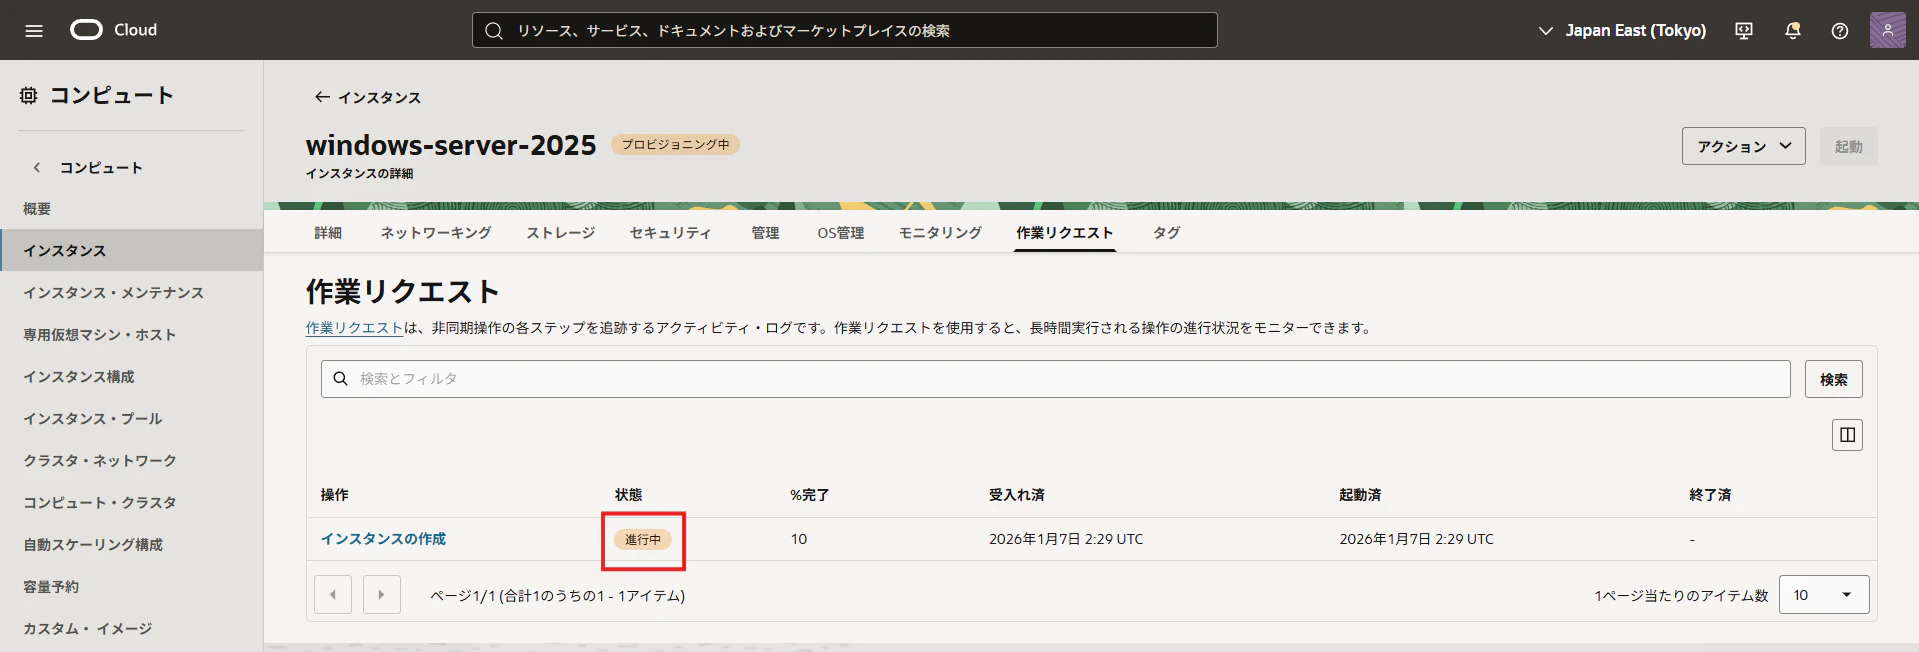Go to next page of results
The height and width of the screenshot is (652, 1919).
[x=382, y=595]
